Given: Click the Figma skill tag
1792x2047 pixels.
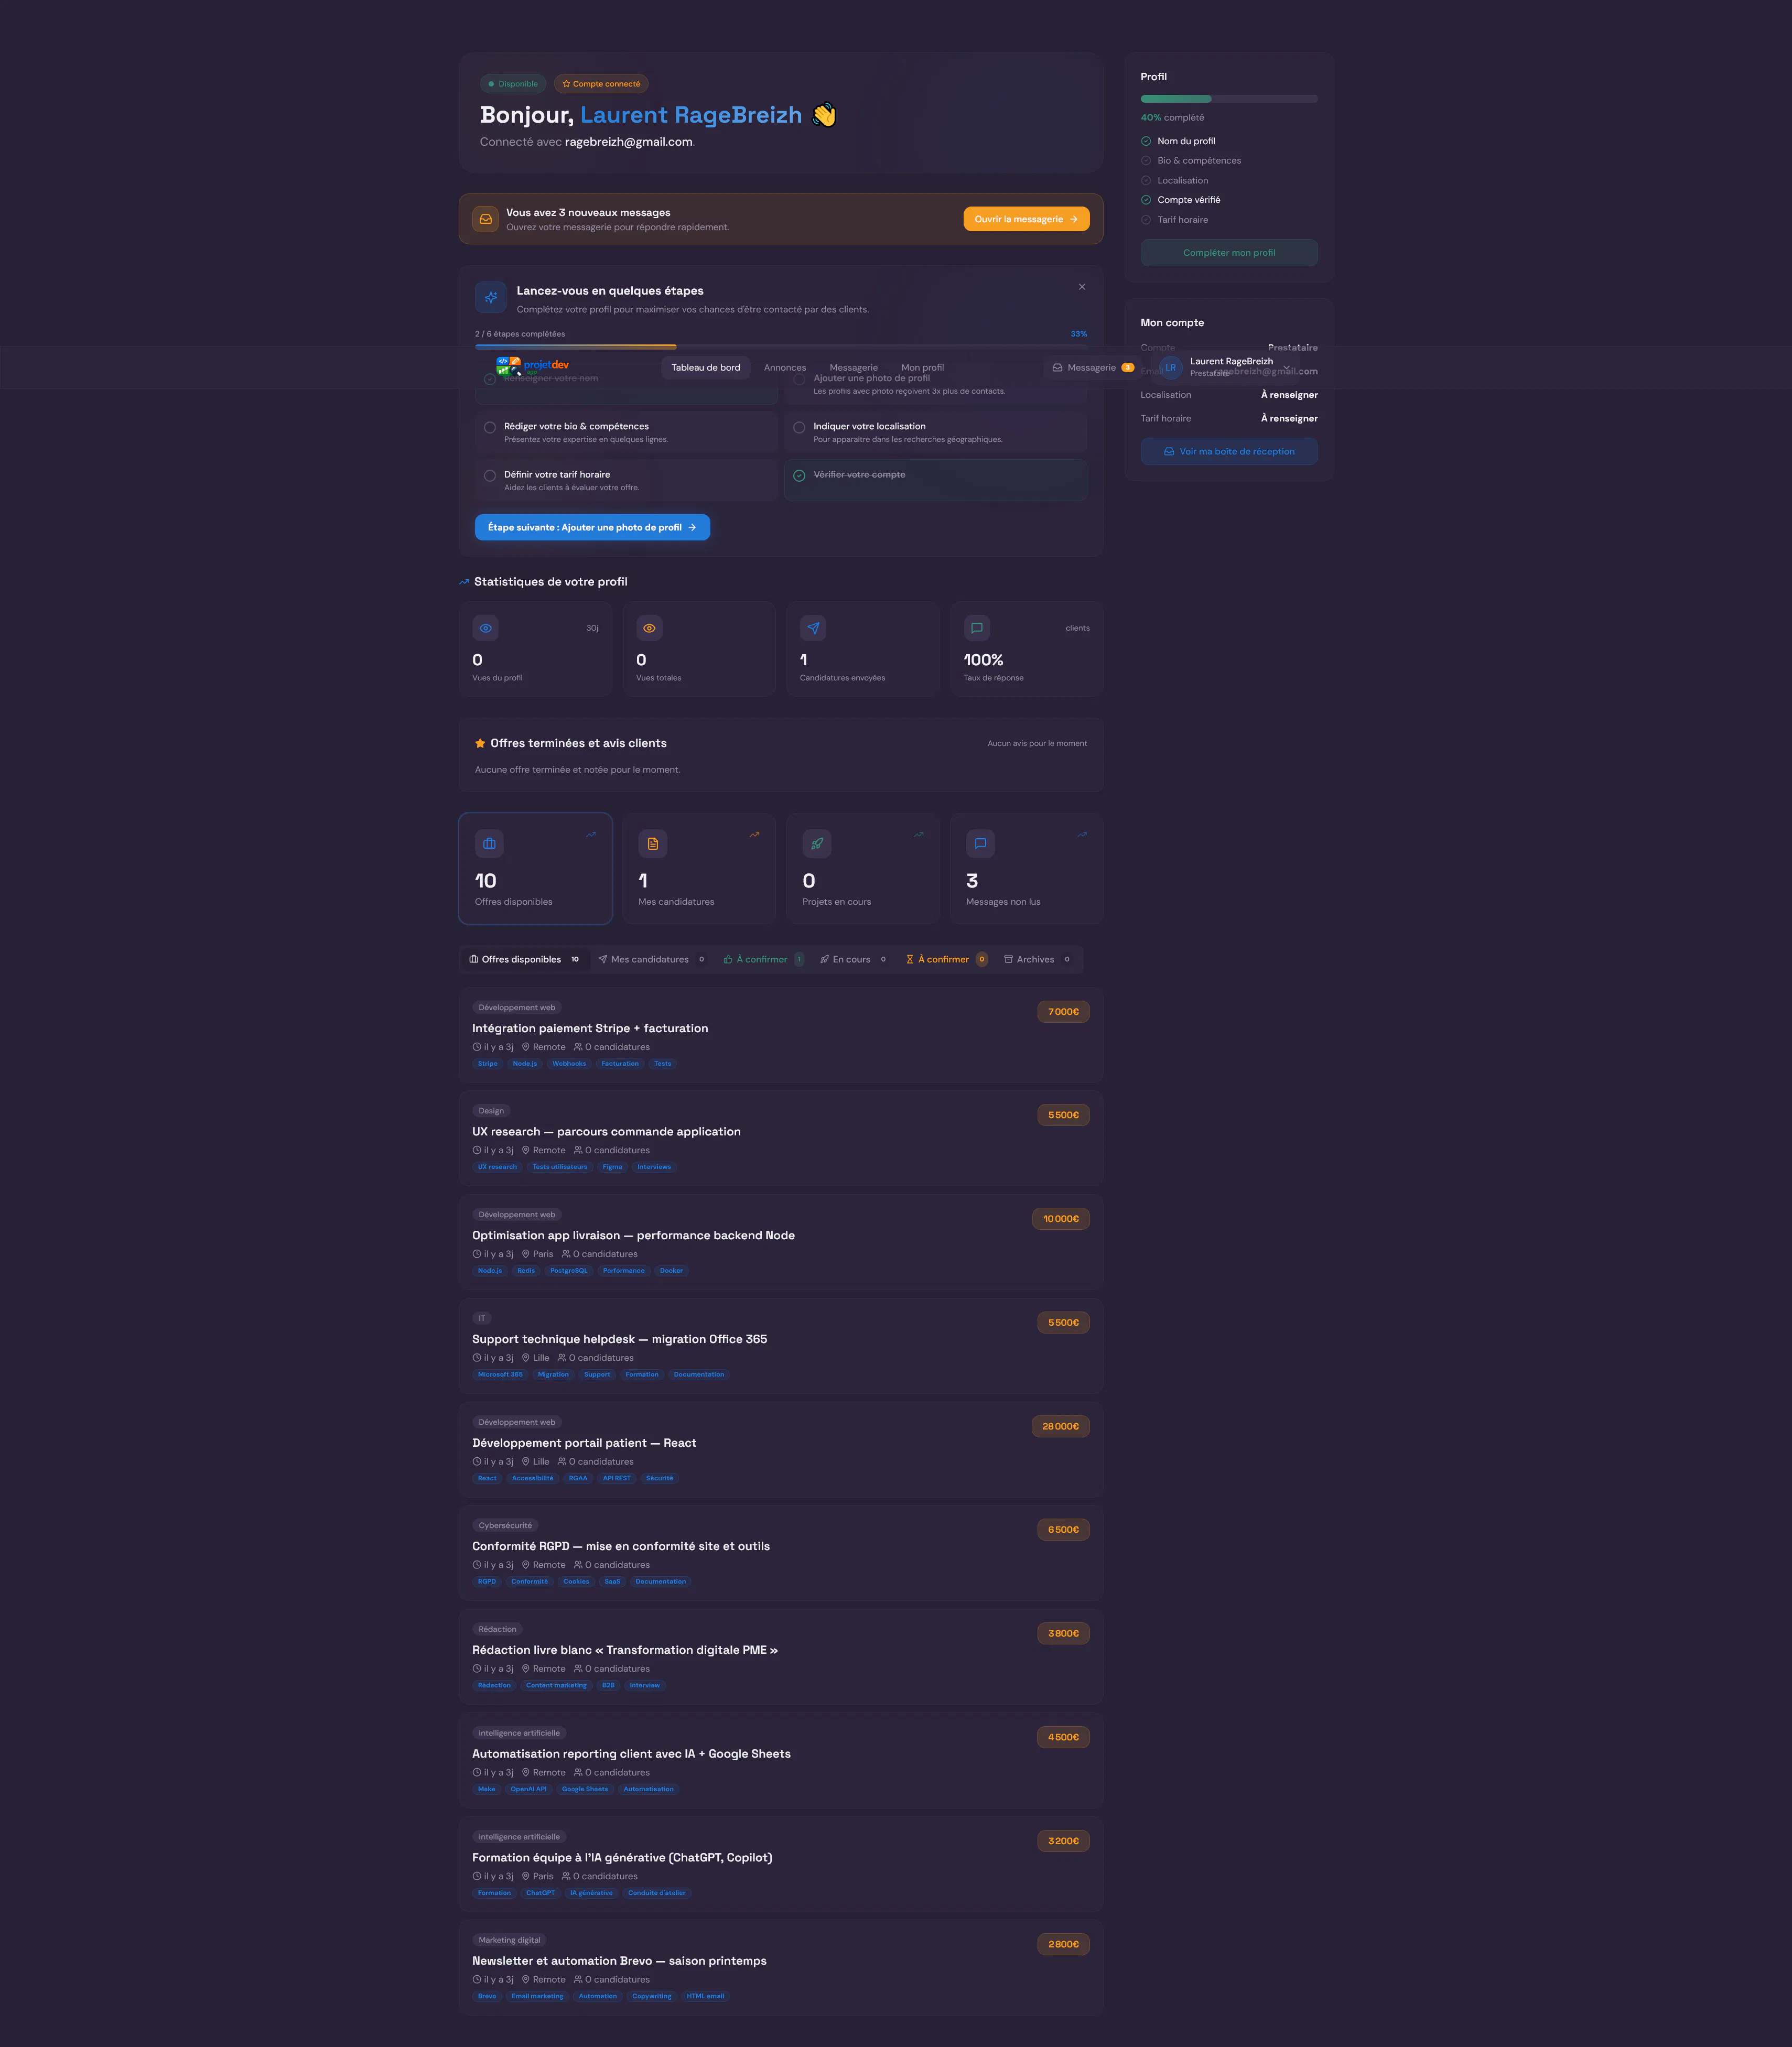Looking at the screenshot, I should (x=612, y=1167).
